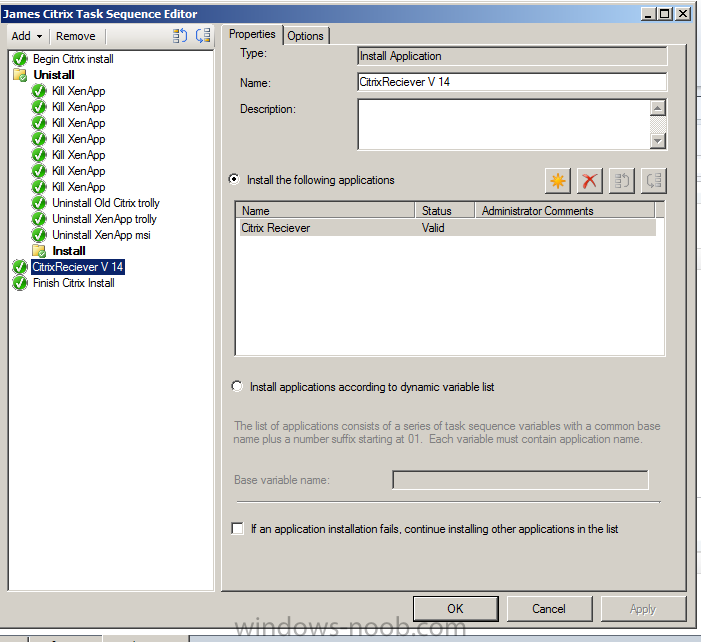Click the green check icon beside Begin Citrix install
701x642 pixels.
point(20,59)
